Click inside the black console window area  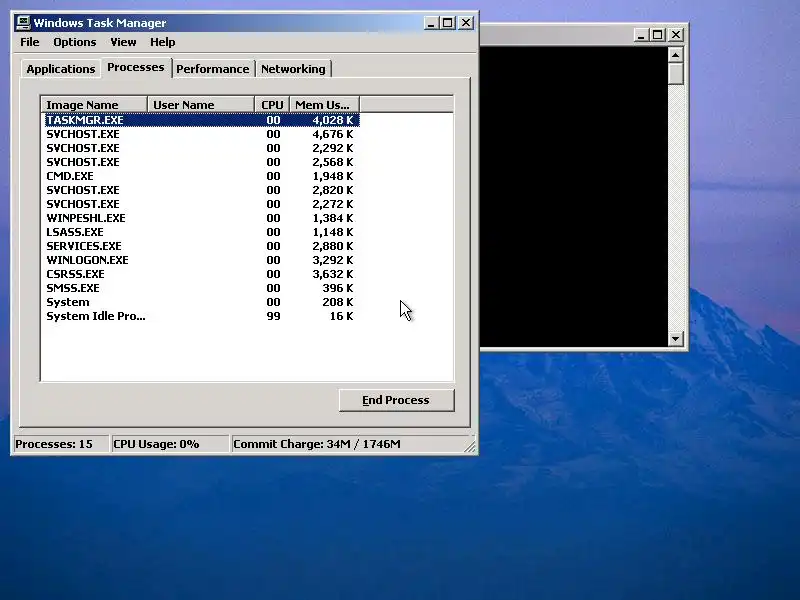[x=574, y=196]
